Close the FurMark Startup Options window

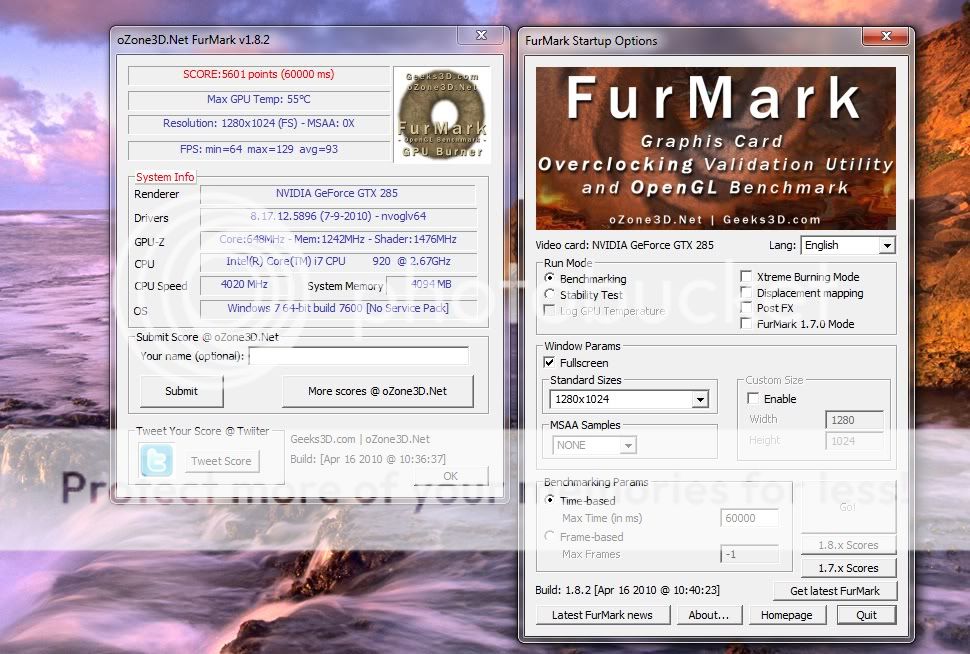pyautogui.click(x=886, y=36)
